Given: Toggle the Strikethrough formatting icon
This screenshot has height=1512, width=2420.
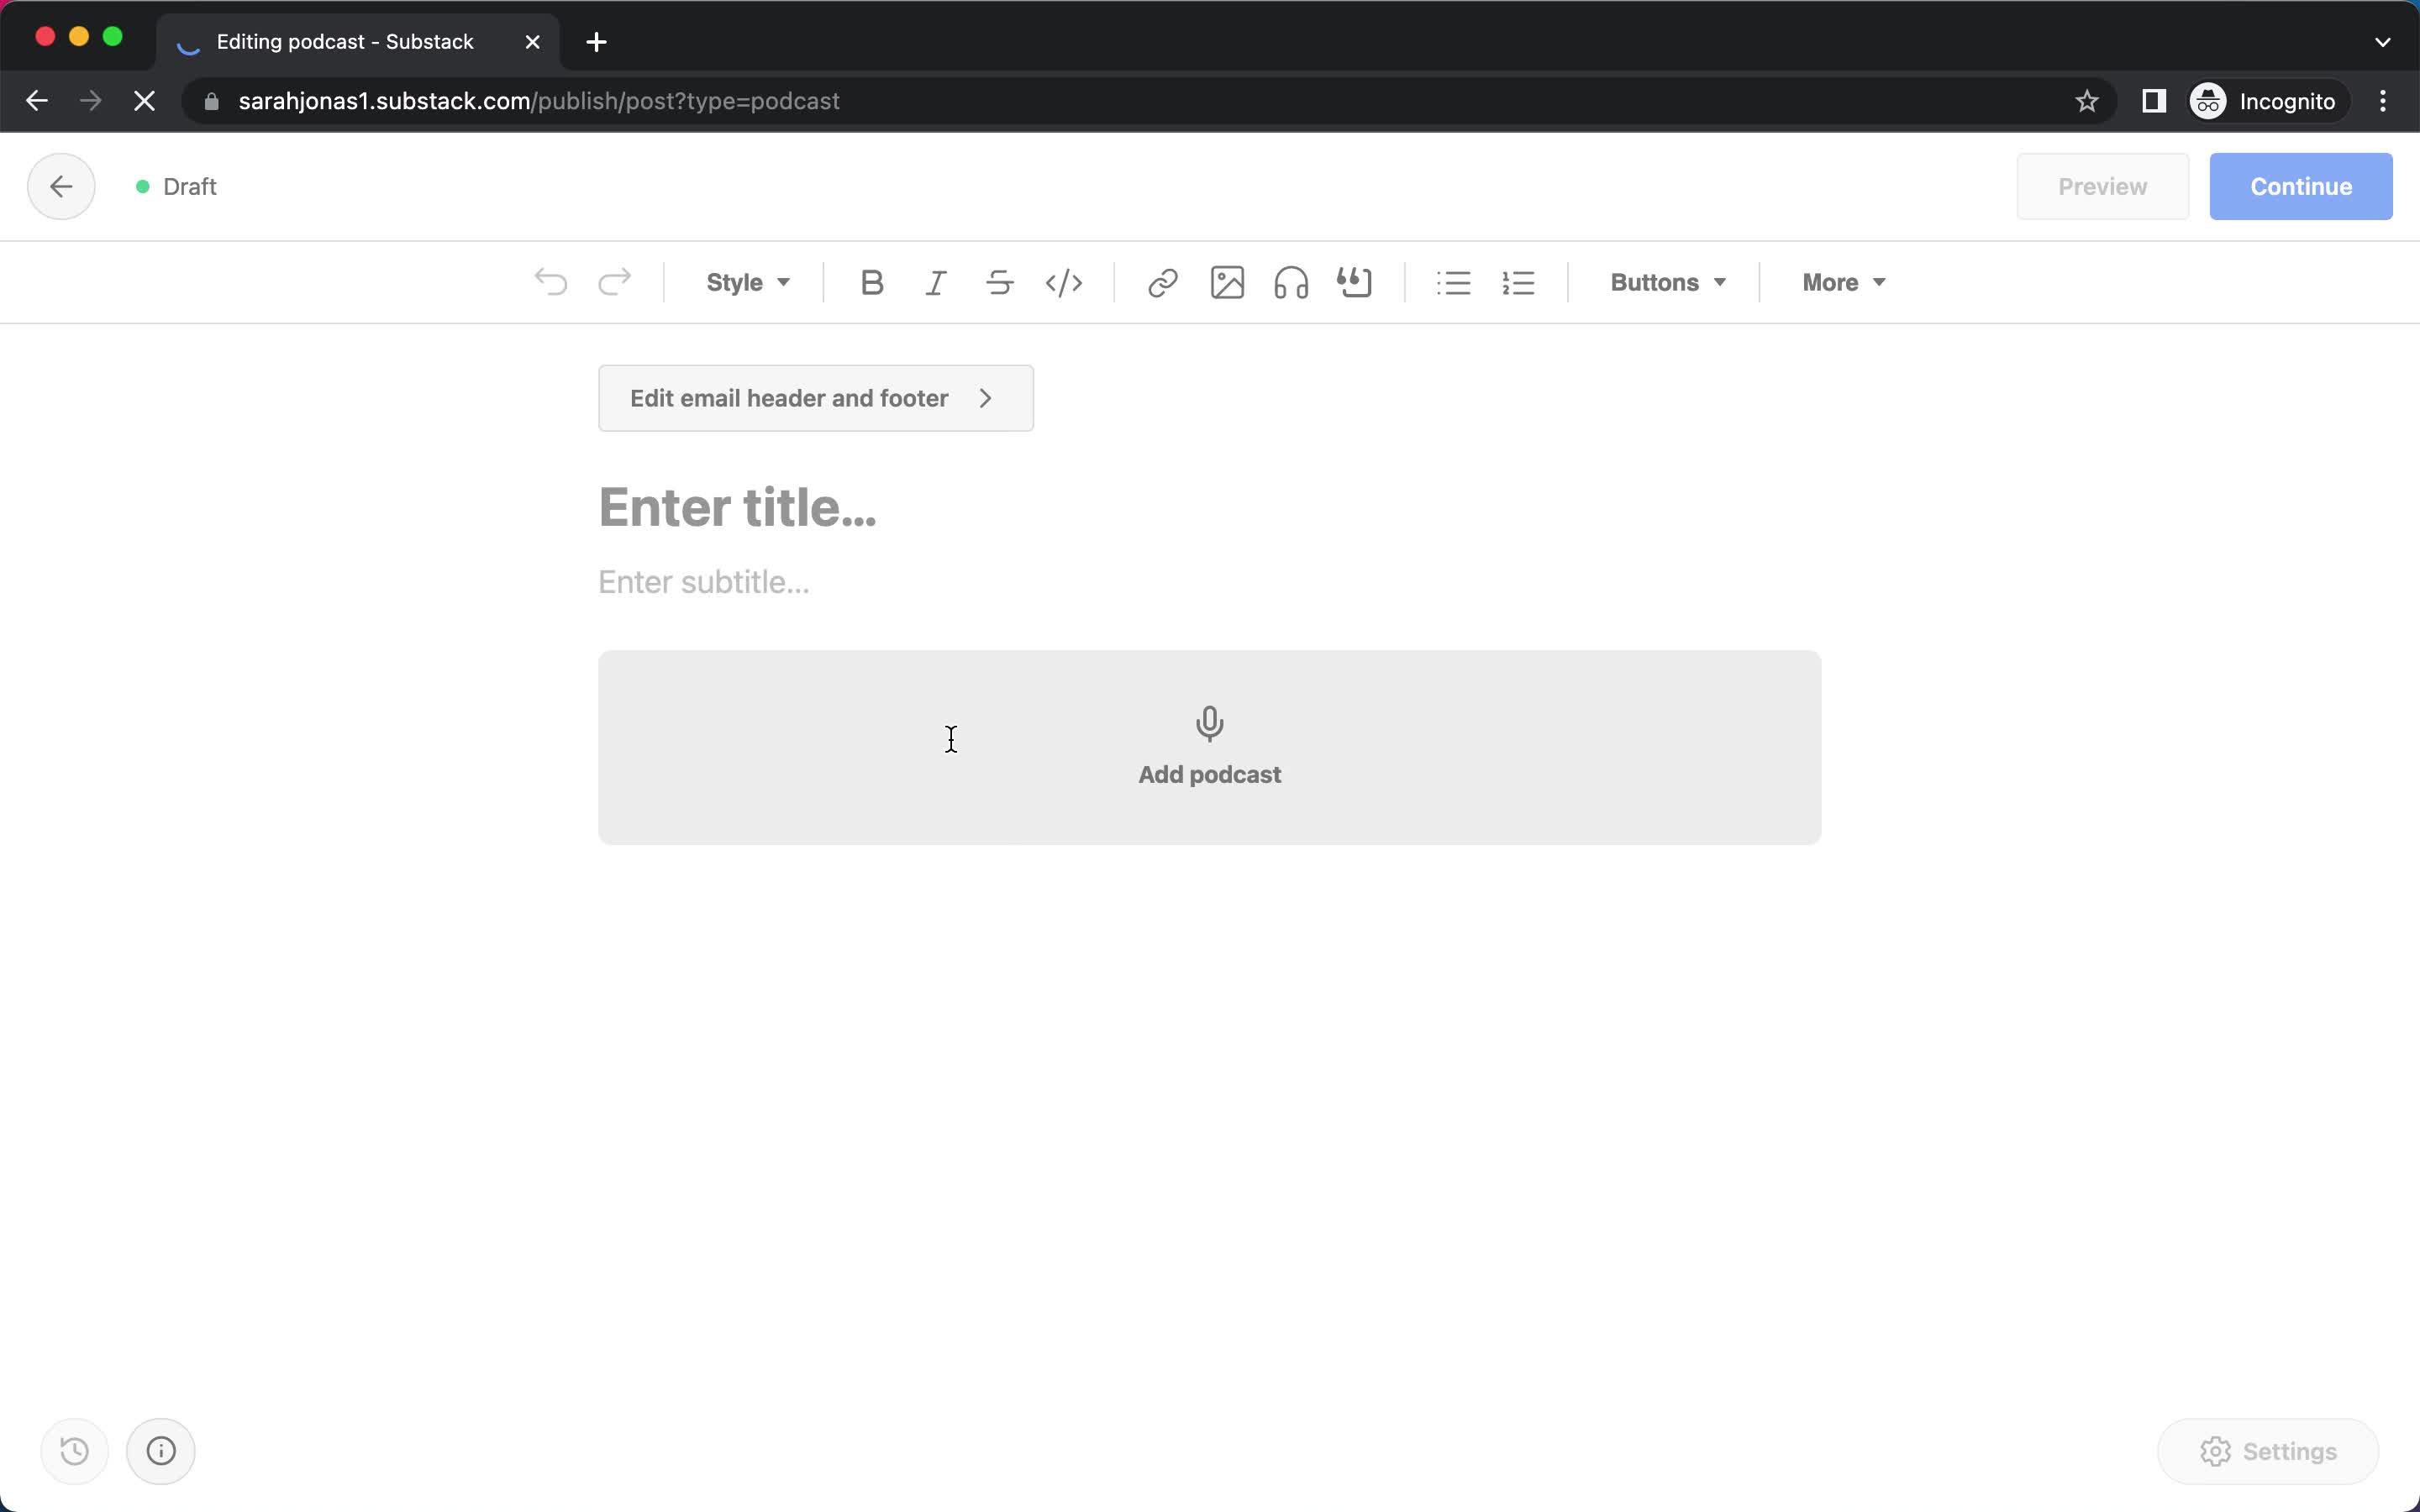Looking at the screenshot, I should click(997, 282).
